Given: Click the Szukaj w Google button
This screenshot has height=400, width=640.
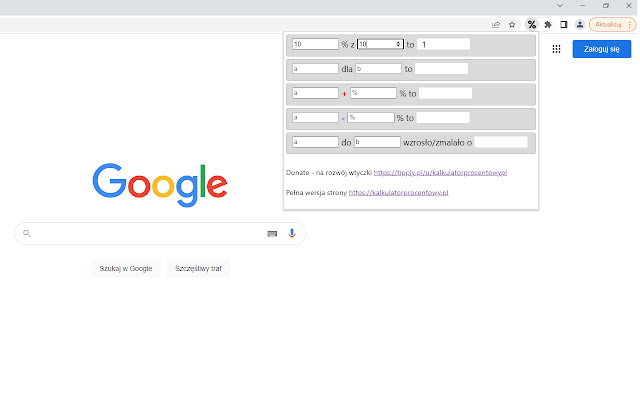Looking at the screenshot, I should tap(126, 269).
